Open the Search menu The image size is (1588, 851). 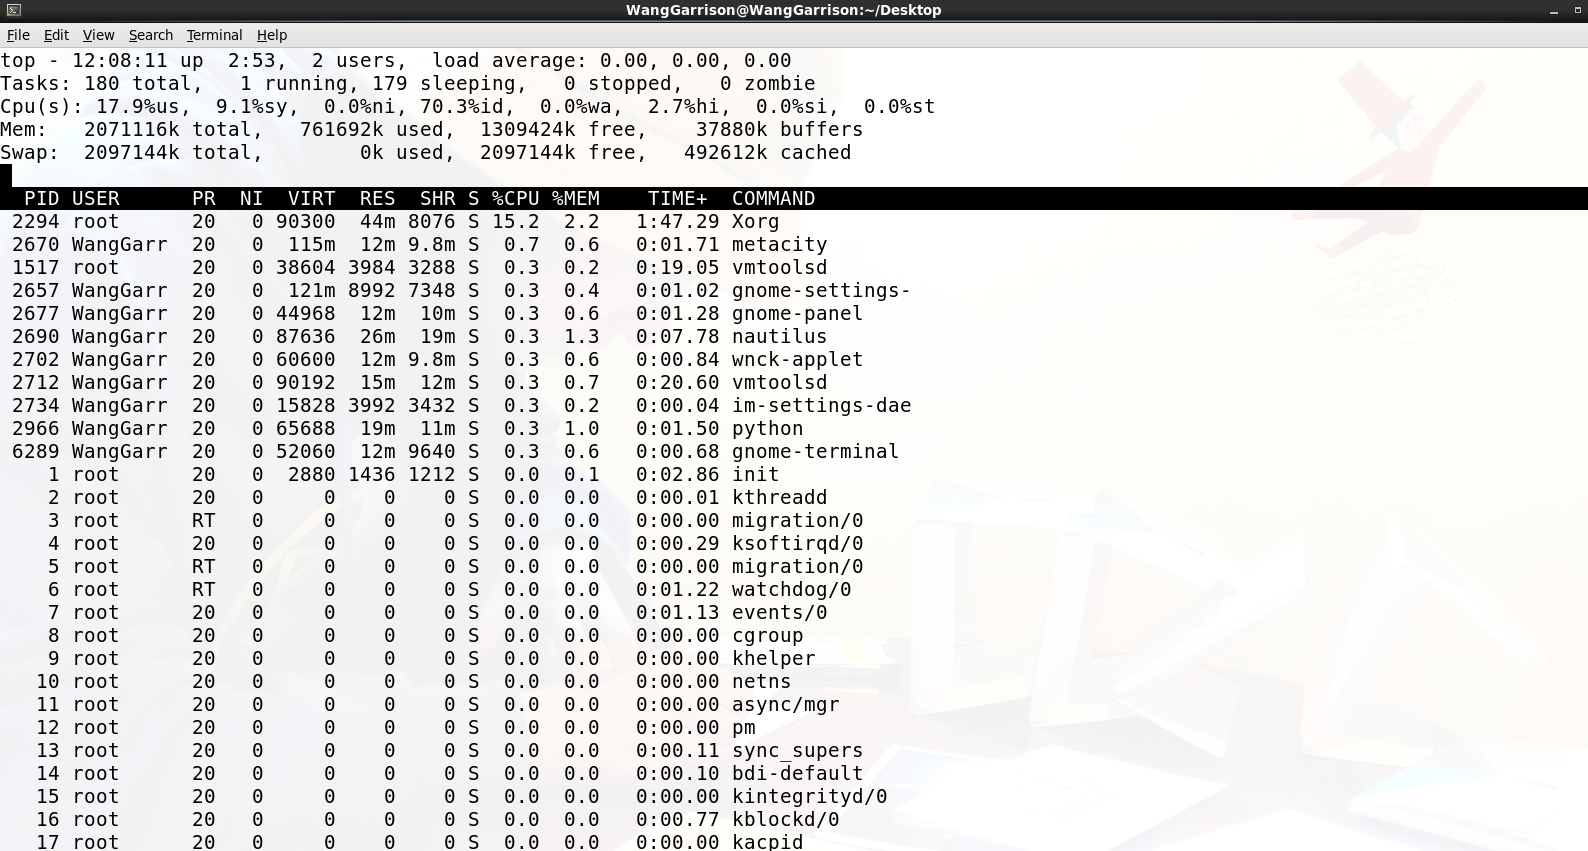tap(151, 35)
